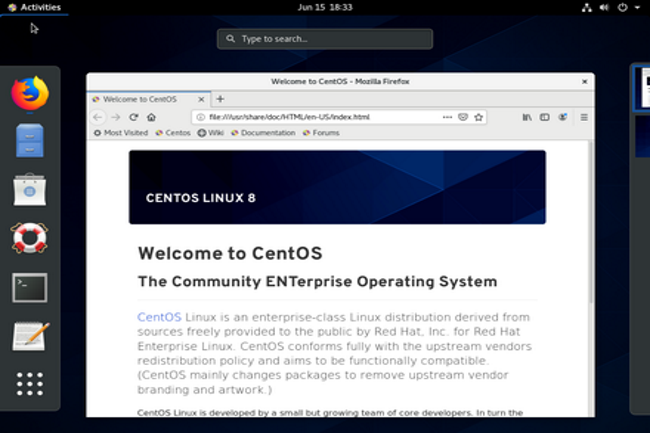Open the Forums bookmark
Screen dimensions: 650x433
[x=321, y=133]
